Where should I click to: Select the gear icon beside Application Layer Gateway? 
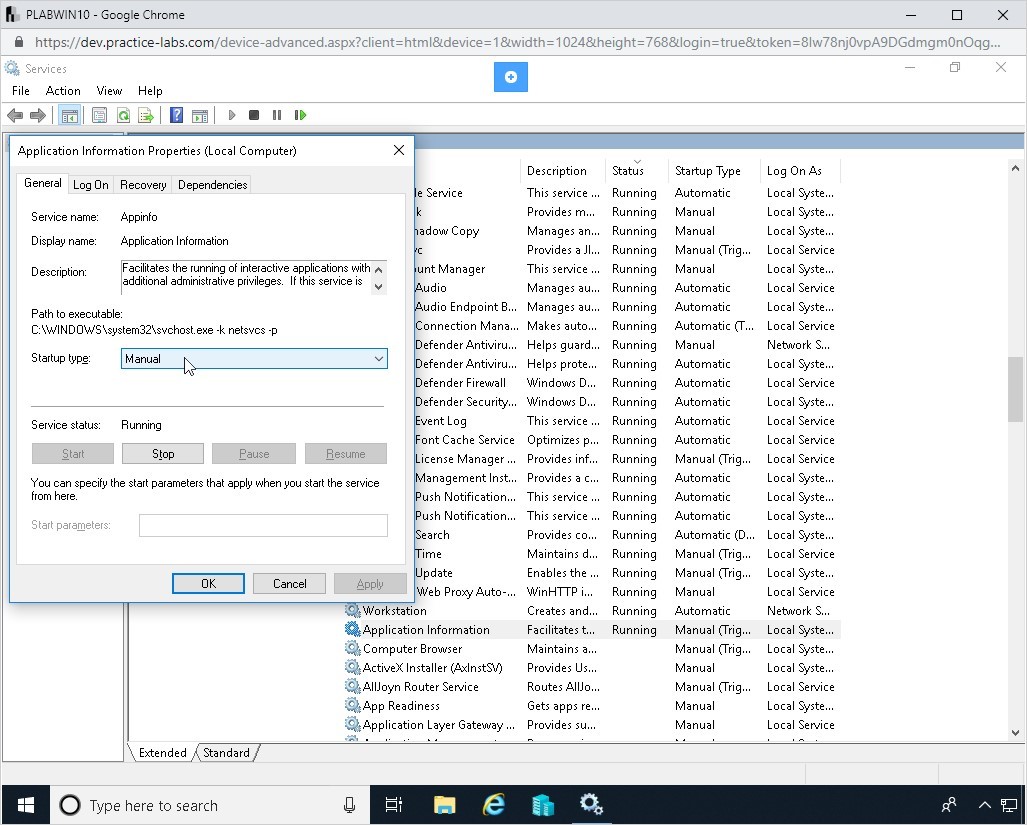(352, 725)
